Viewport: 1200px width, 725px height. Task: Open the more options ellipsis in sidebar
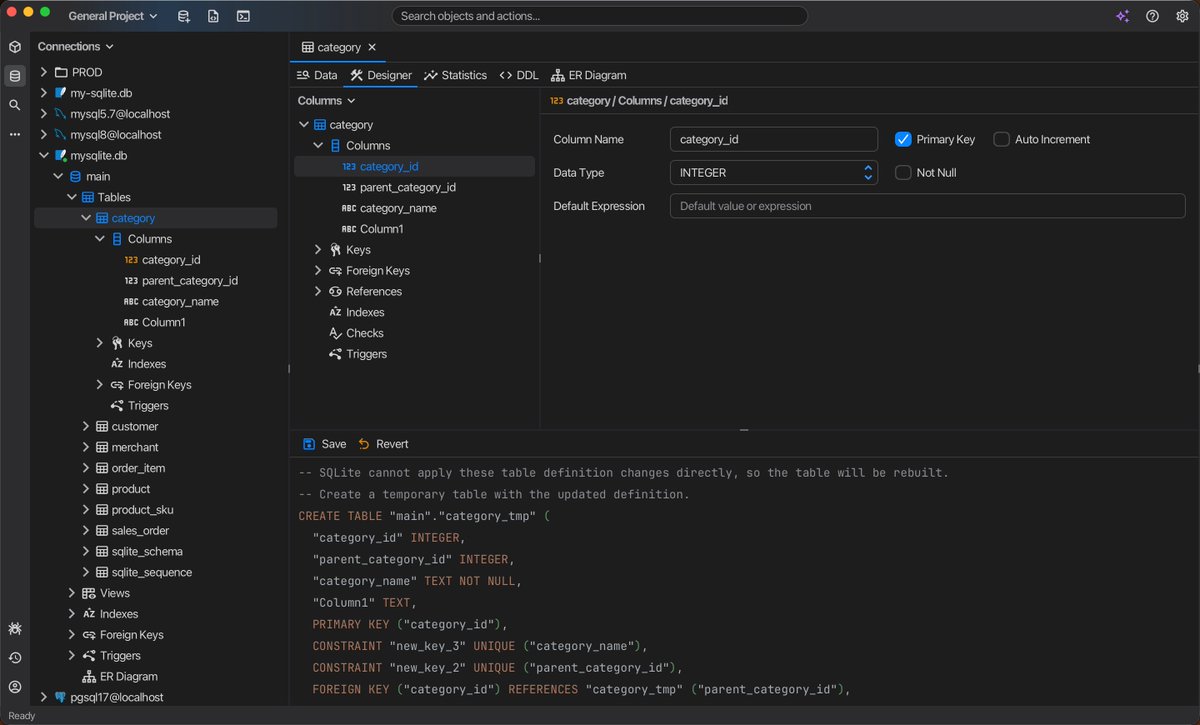15,134
